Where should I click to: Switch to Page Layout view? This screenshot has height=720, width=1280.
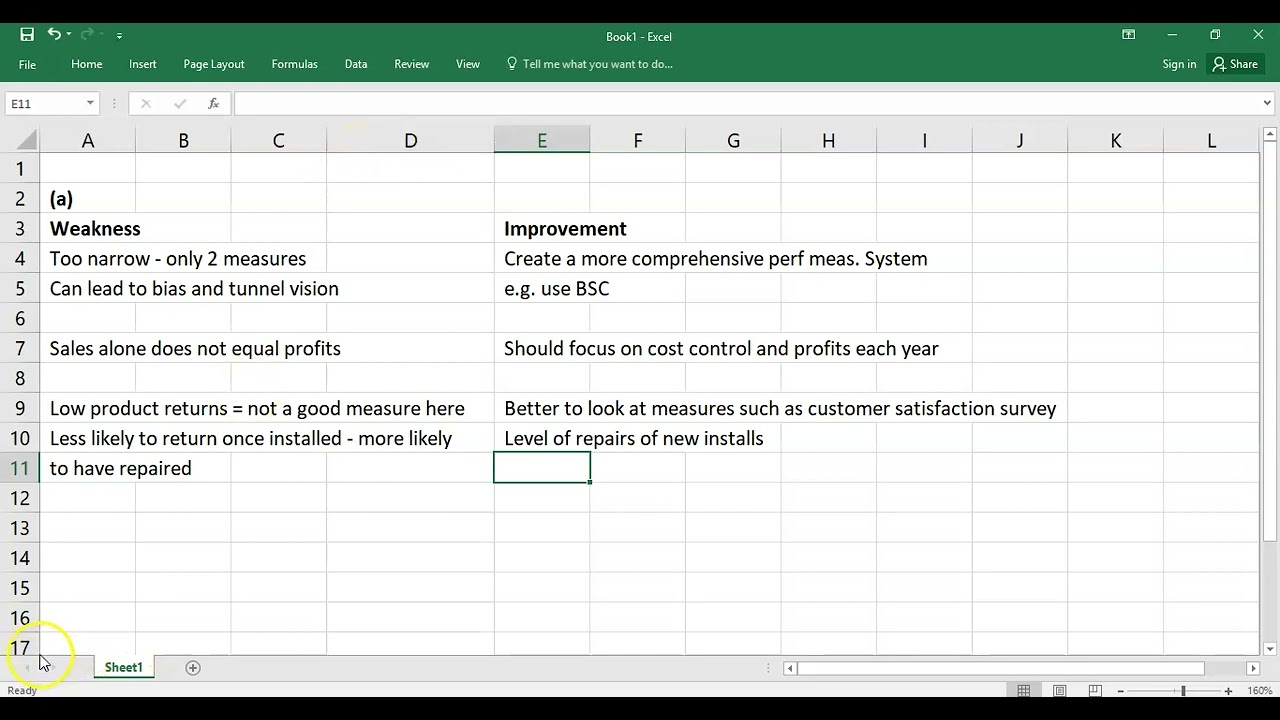(1060, 691)
